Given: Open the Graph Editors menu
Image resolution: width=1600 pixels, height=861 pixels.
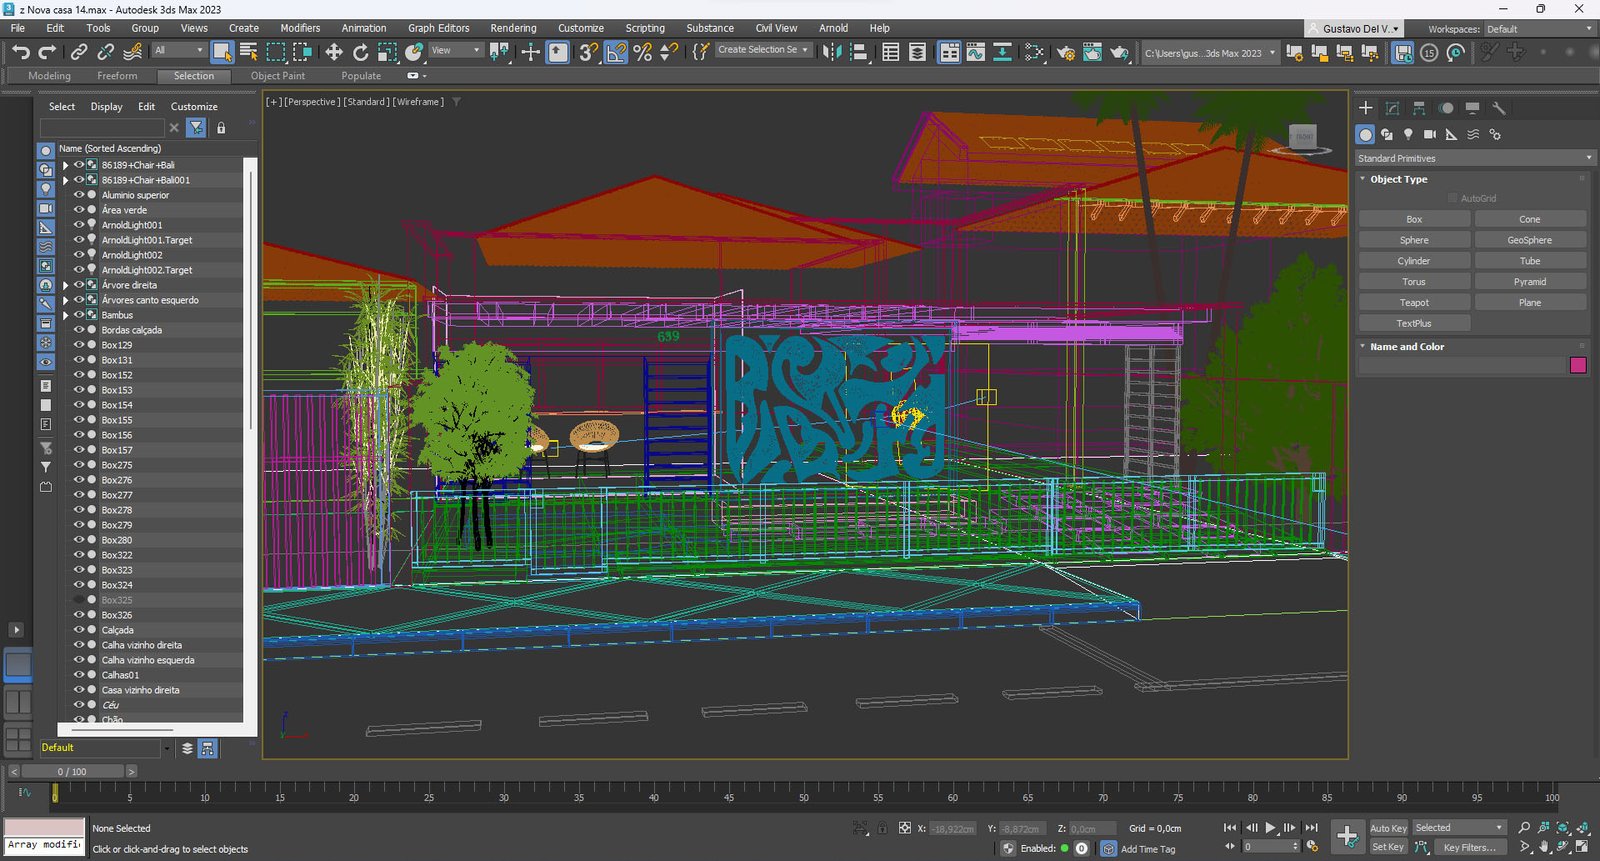Looking at the screenshot, I should [x=438, y=28].
